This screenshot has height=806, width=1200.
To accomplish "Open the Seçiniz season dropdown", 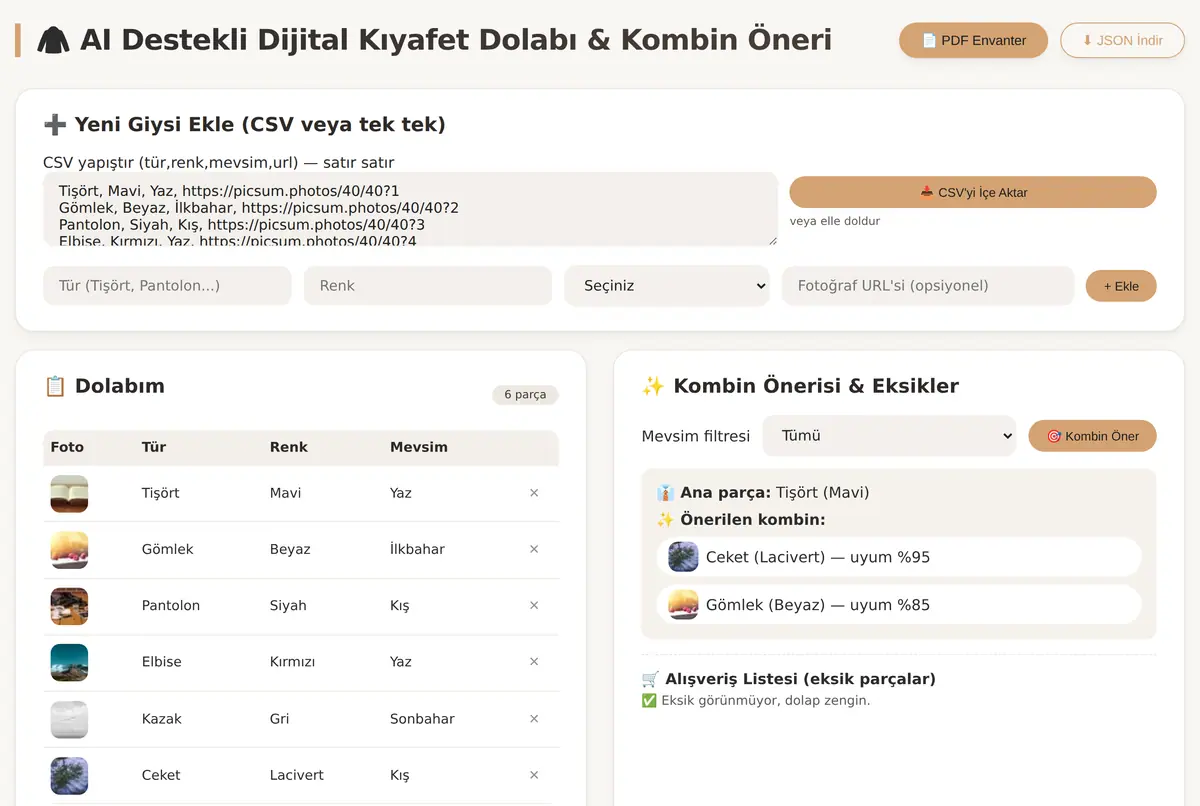I will [667, 285].
